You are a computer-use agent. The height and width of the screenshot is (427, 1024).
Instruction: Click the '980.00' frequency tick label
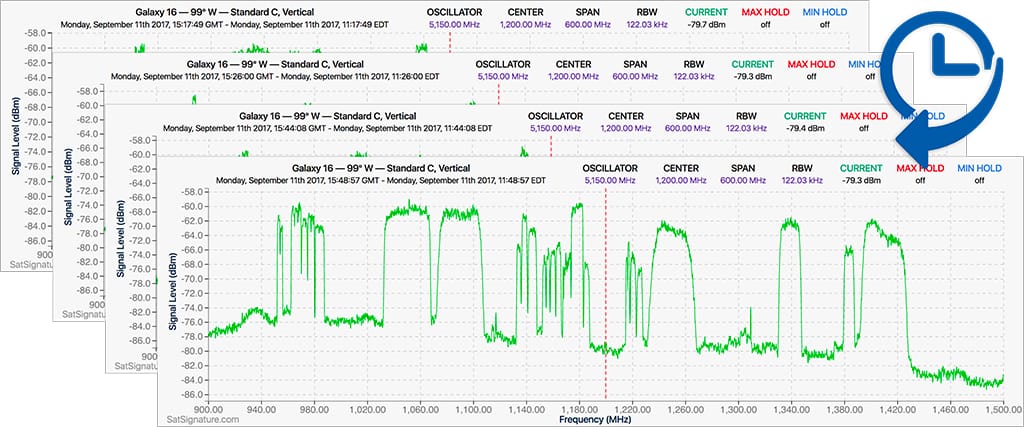pos(314,409)
